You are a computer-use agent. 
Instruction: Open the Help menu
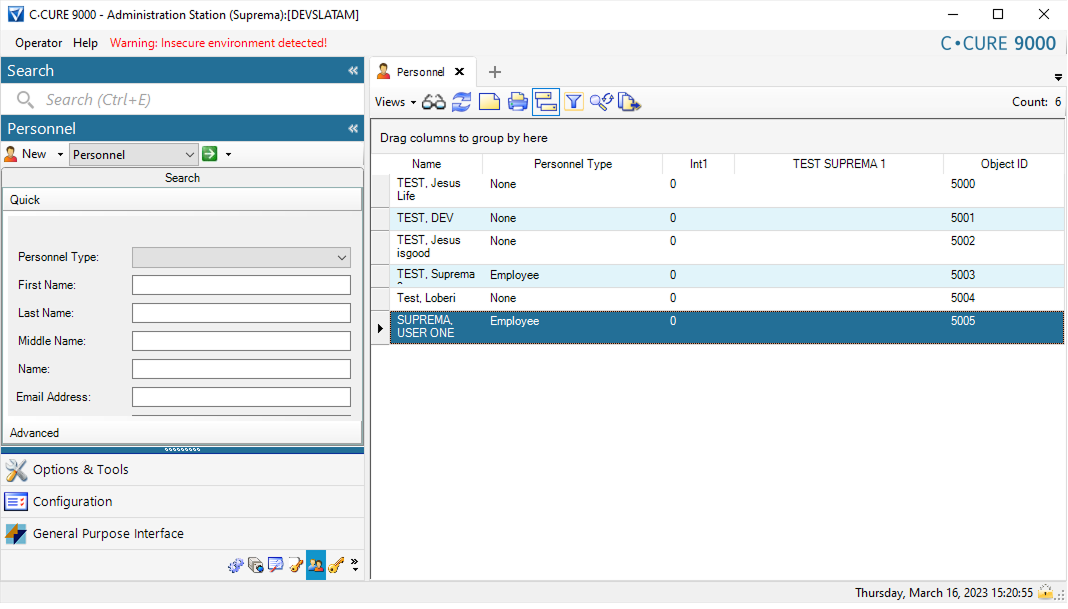86,43
